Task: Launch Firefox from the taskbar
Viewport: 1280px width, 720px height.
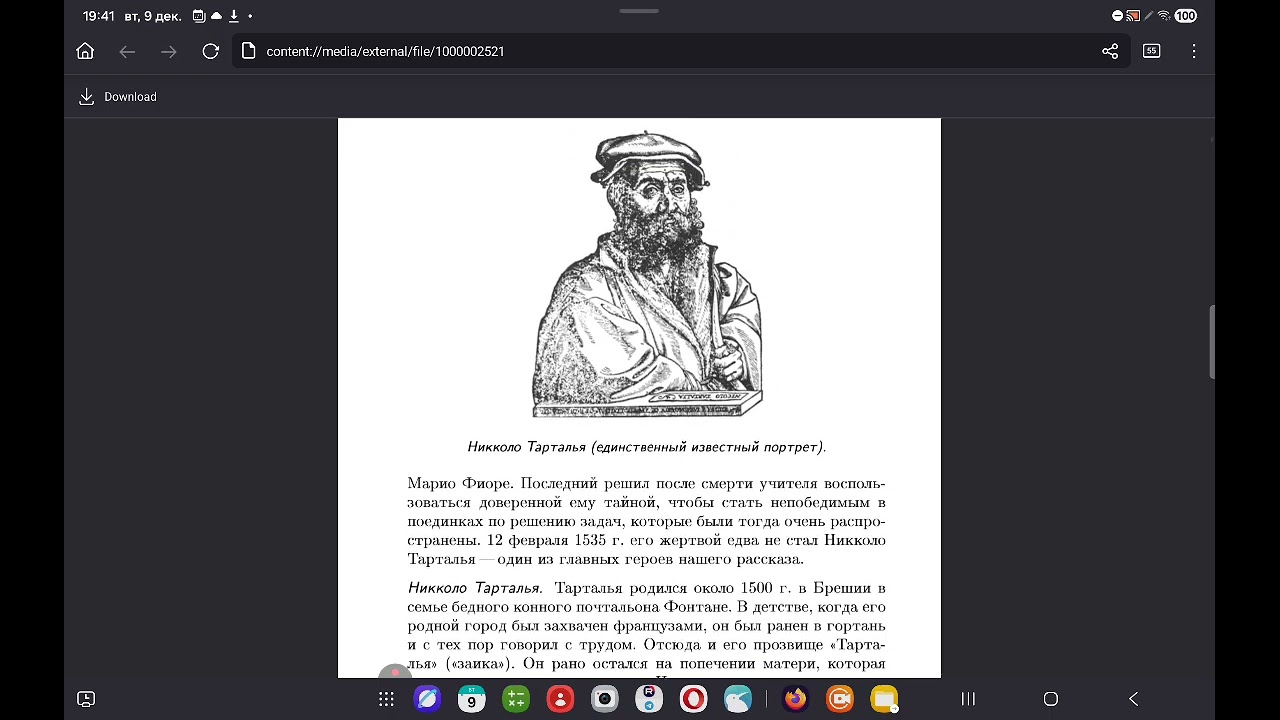Action: [x=795, y=699]
